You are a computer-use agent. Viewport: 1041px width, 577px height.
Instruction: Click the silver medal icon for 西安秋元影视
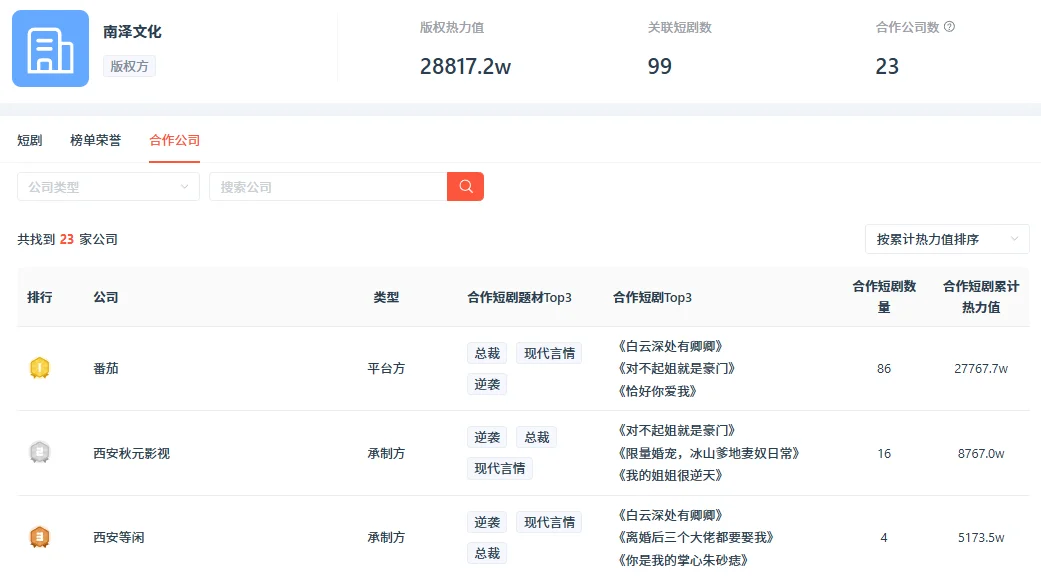click(x=41, y=453)
